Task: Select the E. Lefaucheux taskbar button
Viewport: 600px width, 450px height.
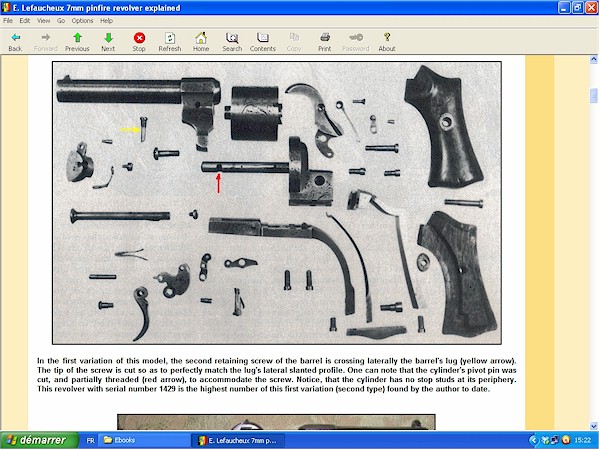Action: [238, 440]
